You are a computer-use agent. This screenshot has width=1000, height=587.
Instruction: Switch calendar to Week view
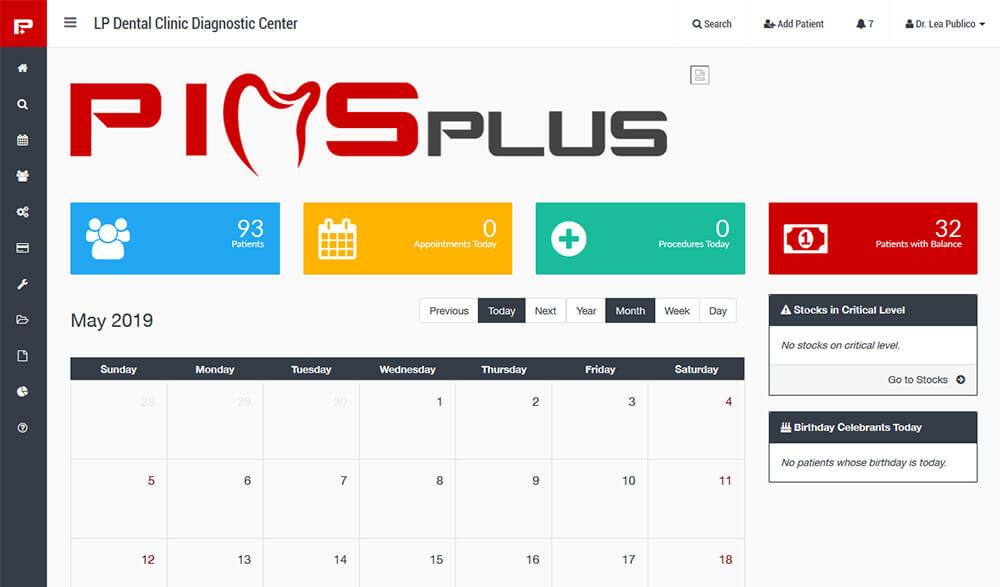(x=677, y=311)
